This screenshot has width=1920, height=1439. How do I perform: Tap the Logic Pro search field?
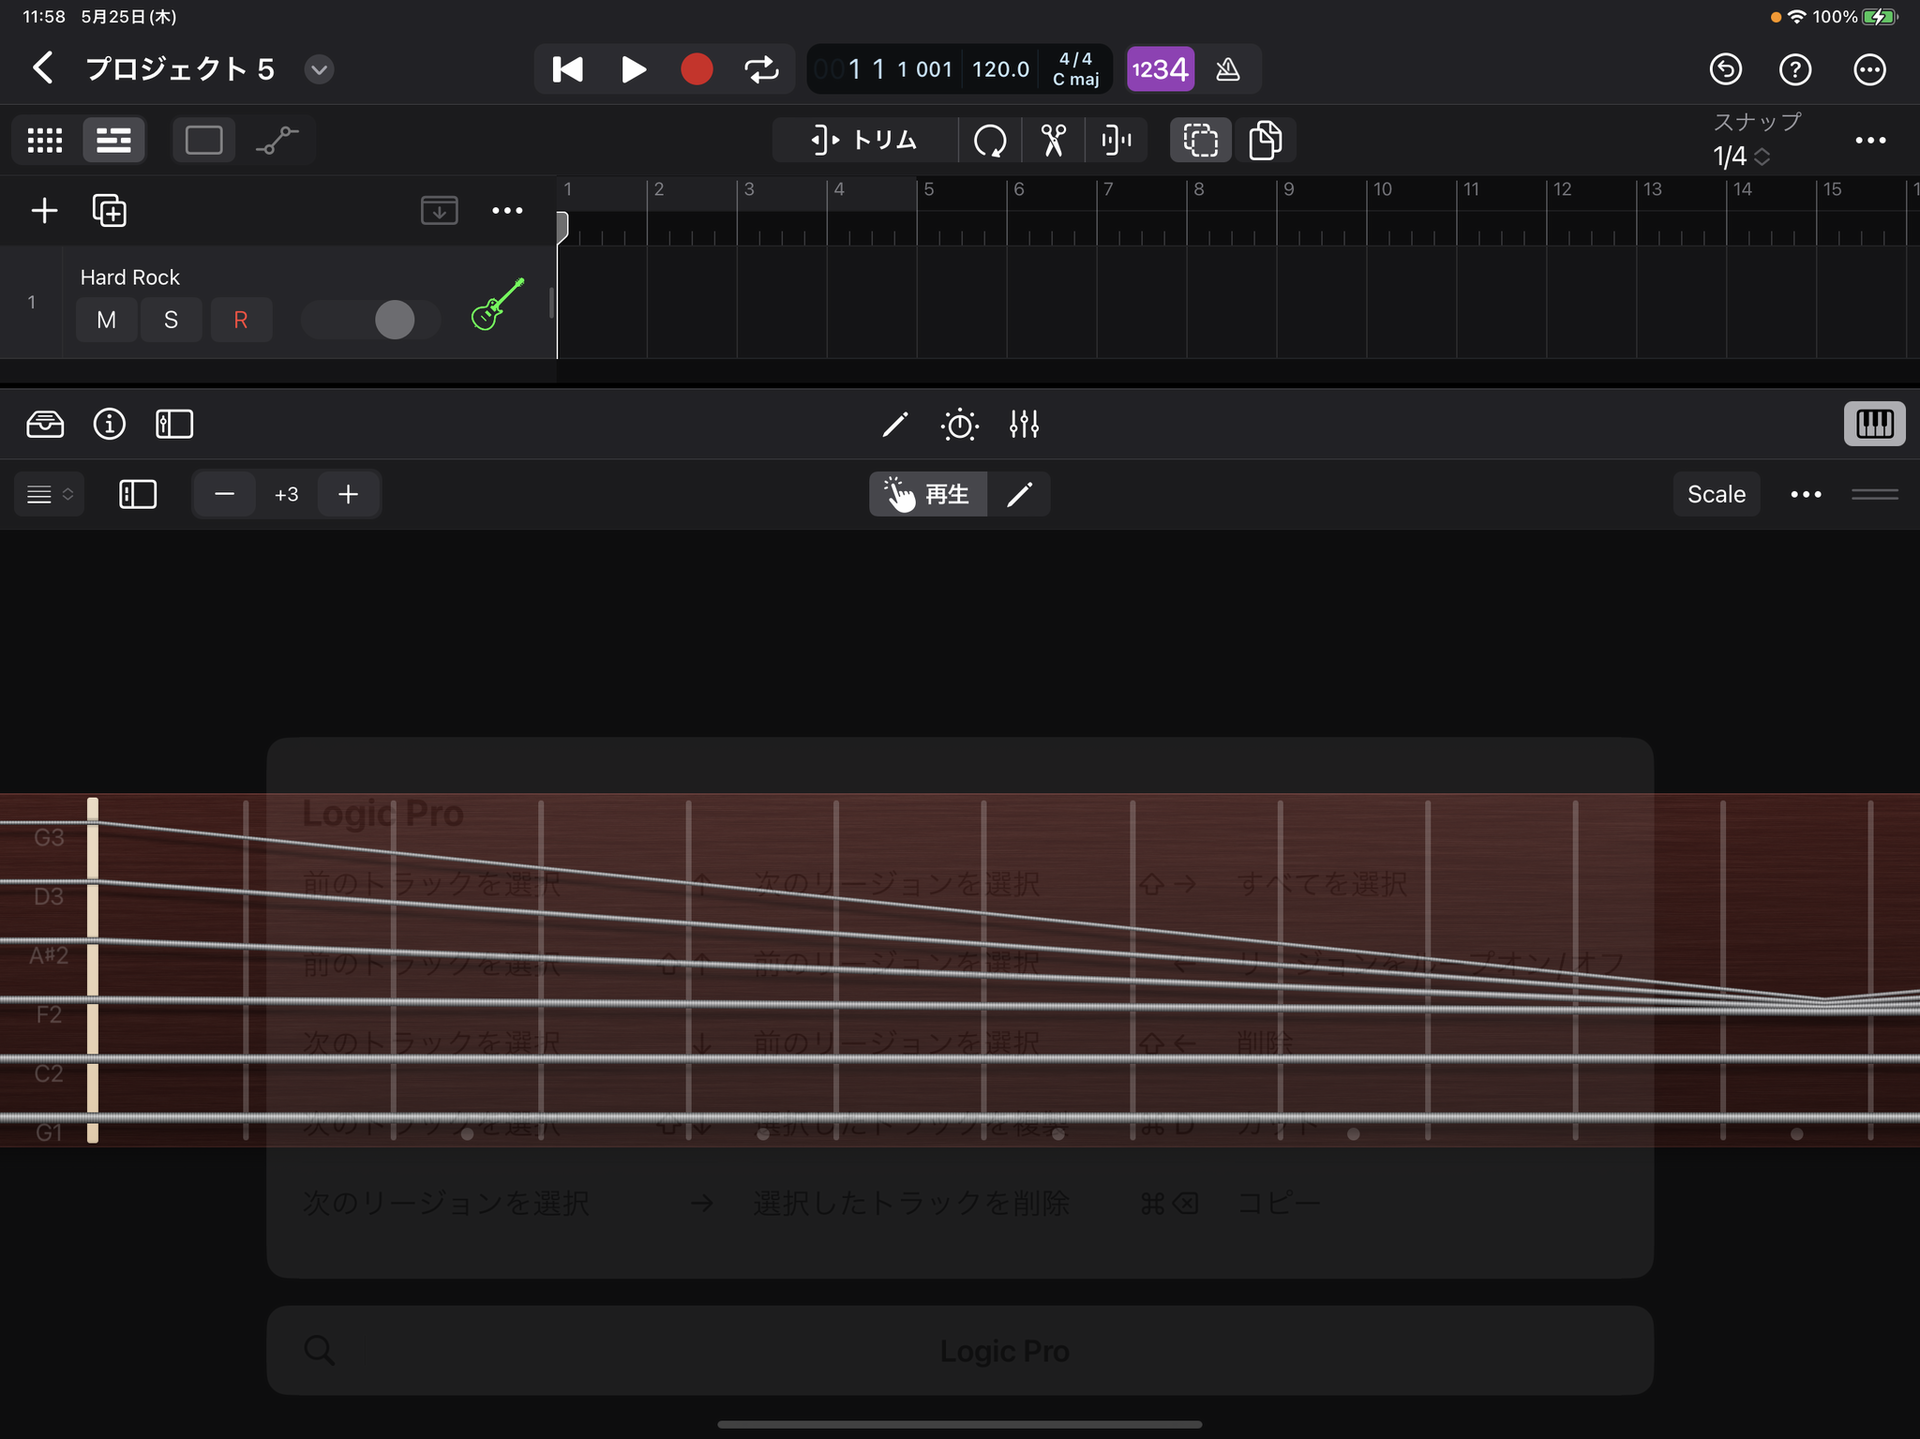tap(960, 1350)
